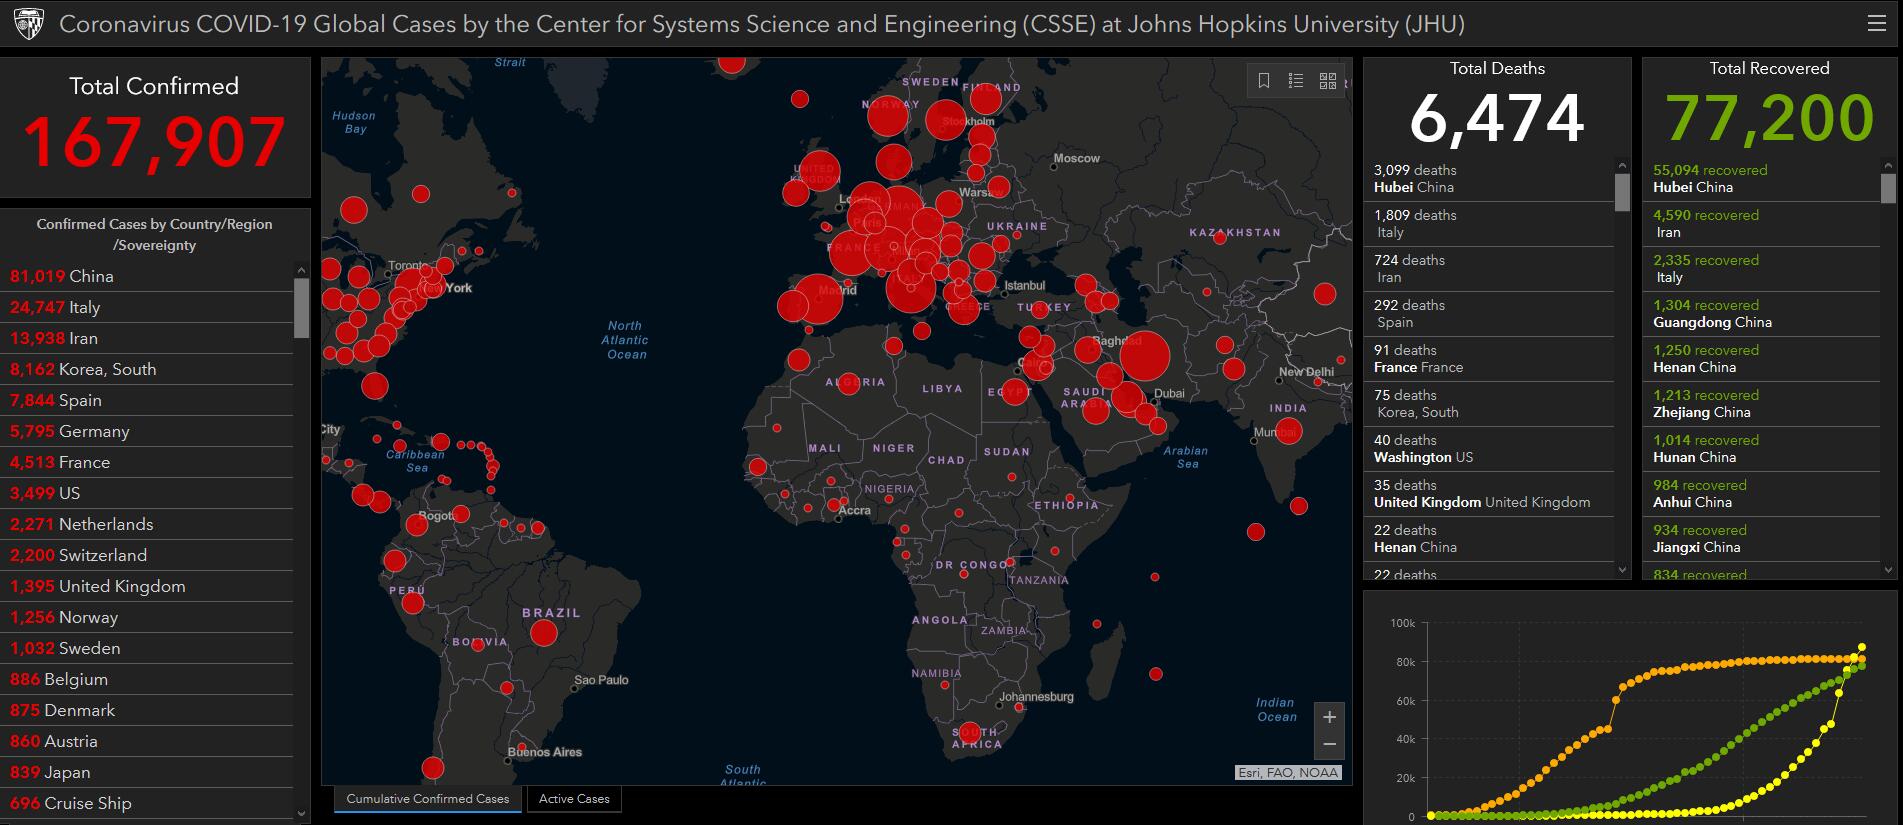This screenshot has width=1903, height=825.
Task: Select Washington US with 40 deaths
Action: [1489, 449]
